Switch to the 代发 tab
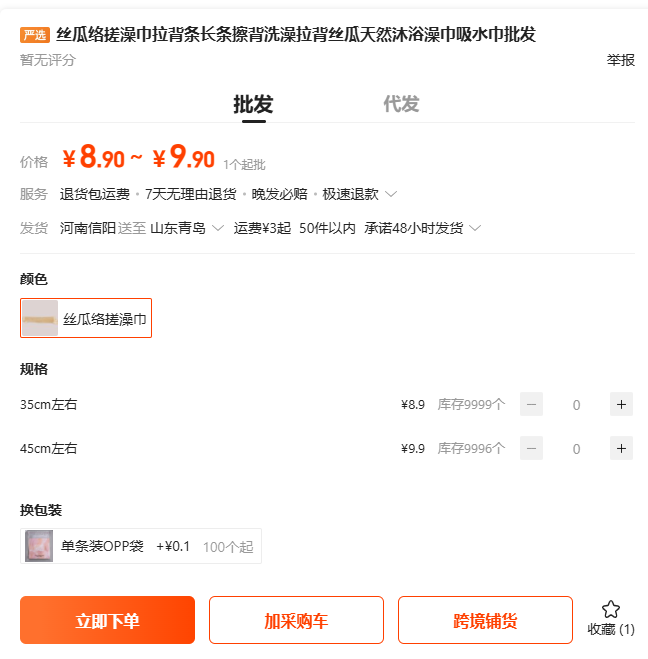The width and height of the screenshot is (648, 659). coord(401,104)
